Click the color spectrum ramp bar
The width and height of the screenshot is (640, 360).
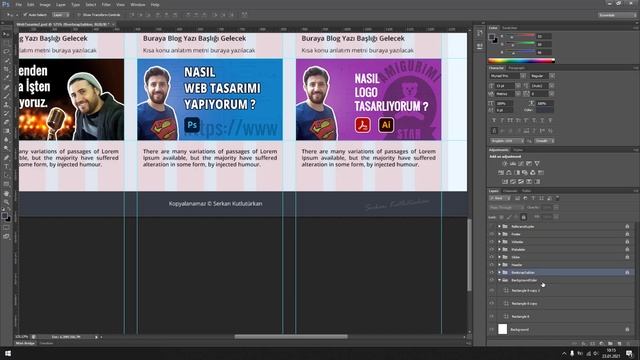[x=522, y=61]
